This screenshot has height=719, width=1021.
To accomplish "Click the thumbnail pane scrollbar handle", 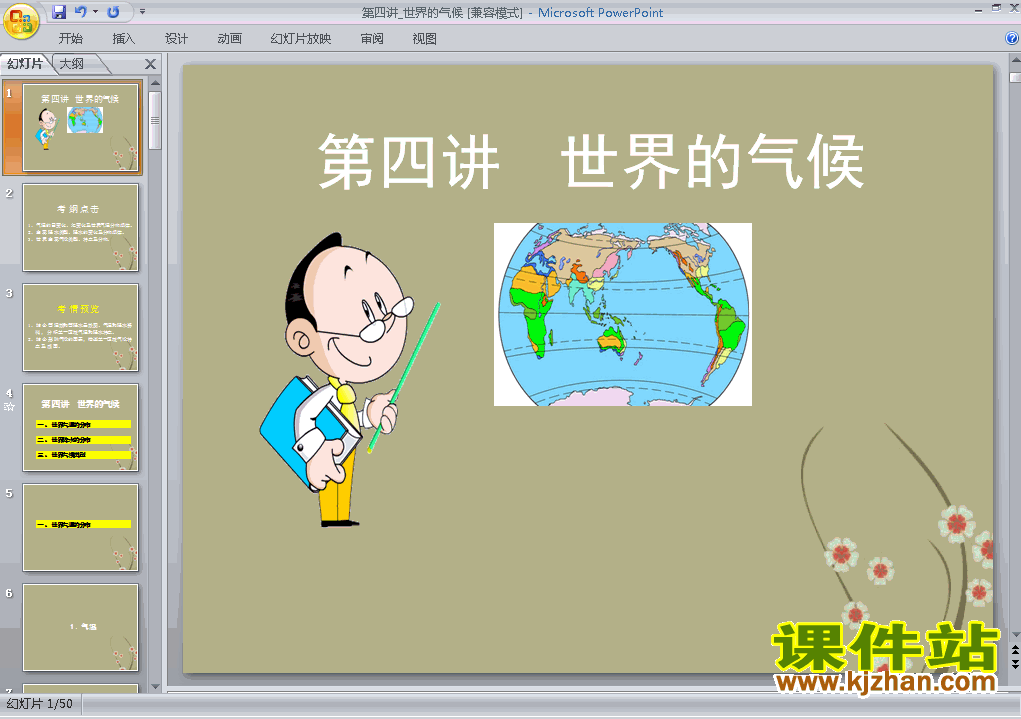I will tap(155, 120).
